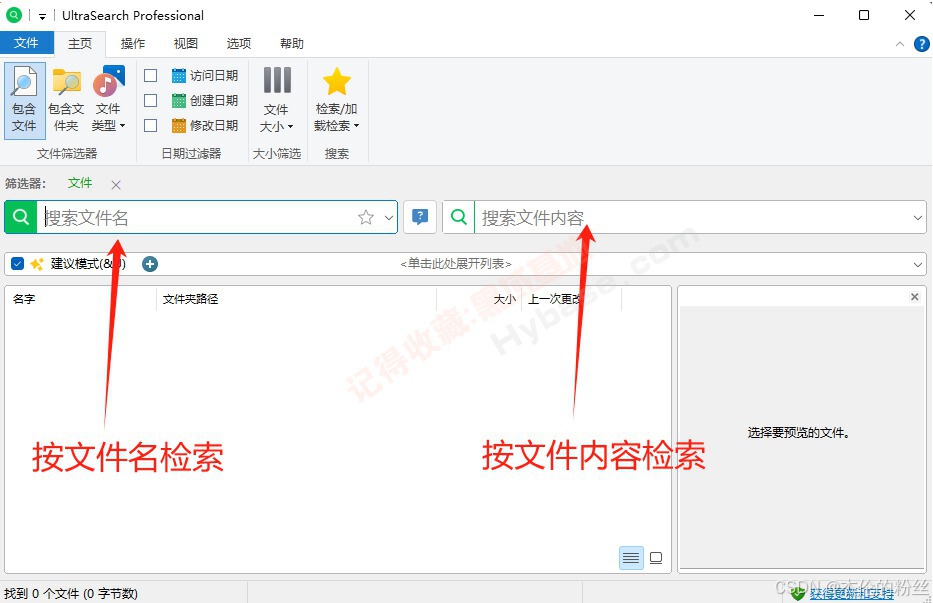This screenshot has width=933, height=603.
Task: Click the file content search magnifier icon
Action: (459, 217)
